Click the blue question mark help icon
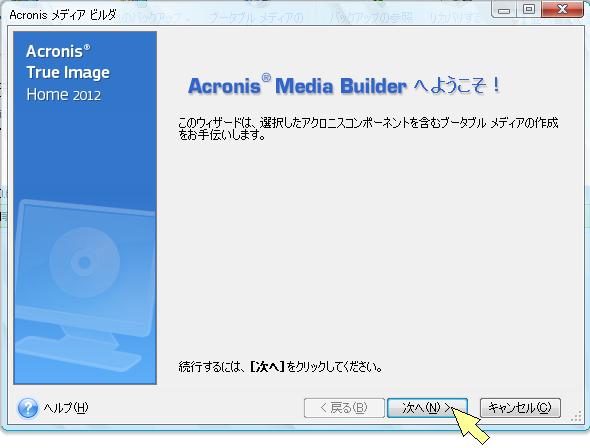This screenshot has width=590, height=448. coord(27,408)
